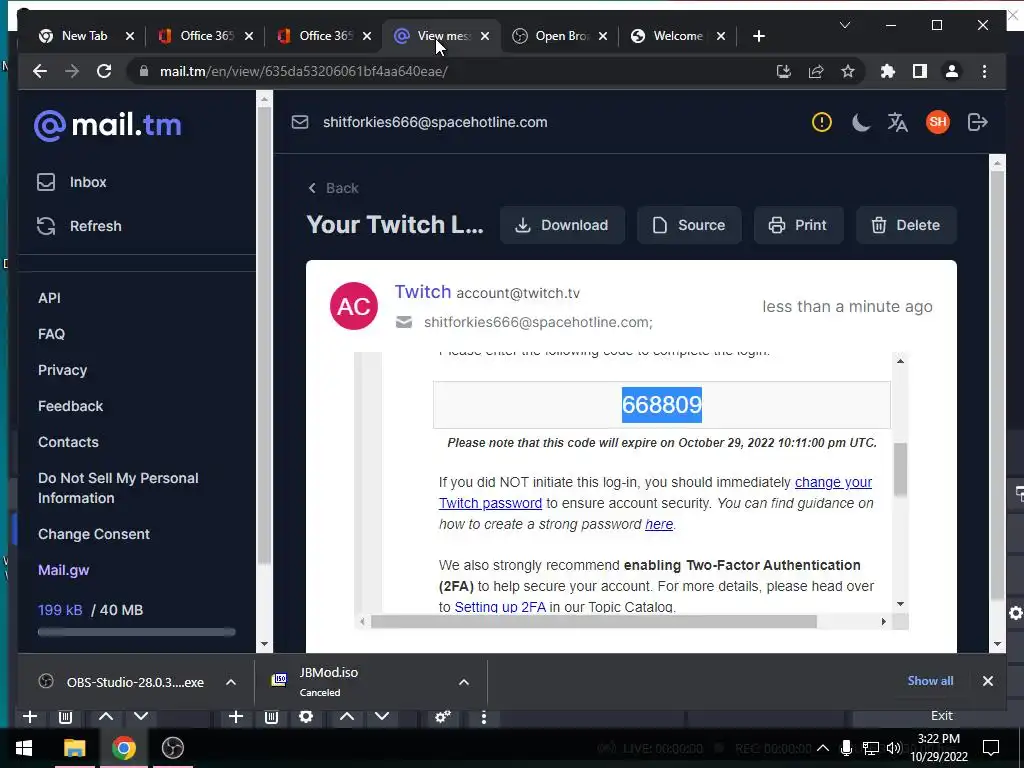Viewport: 1024px width, 768px height.
Task: Click the browser forward arrow
Action: coord(72,71)
